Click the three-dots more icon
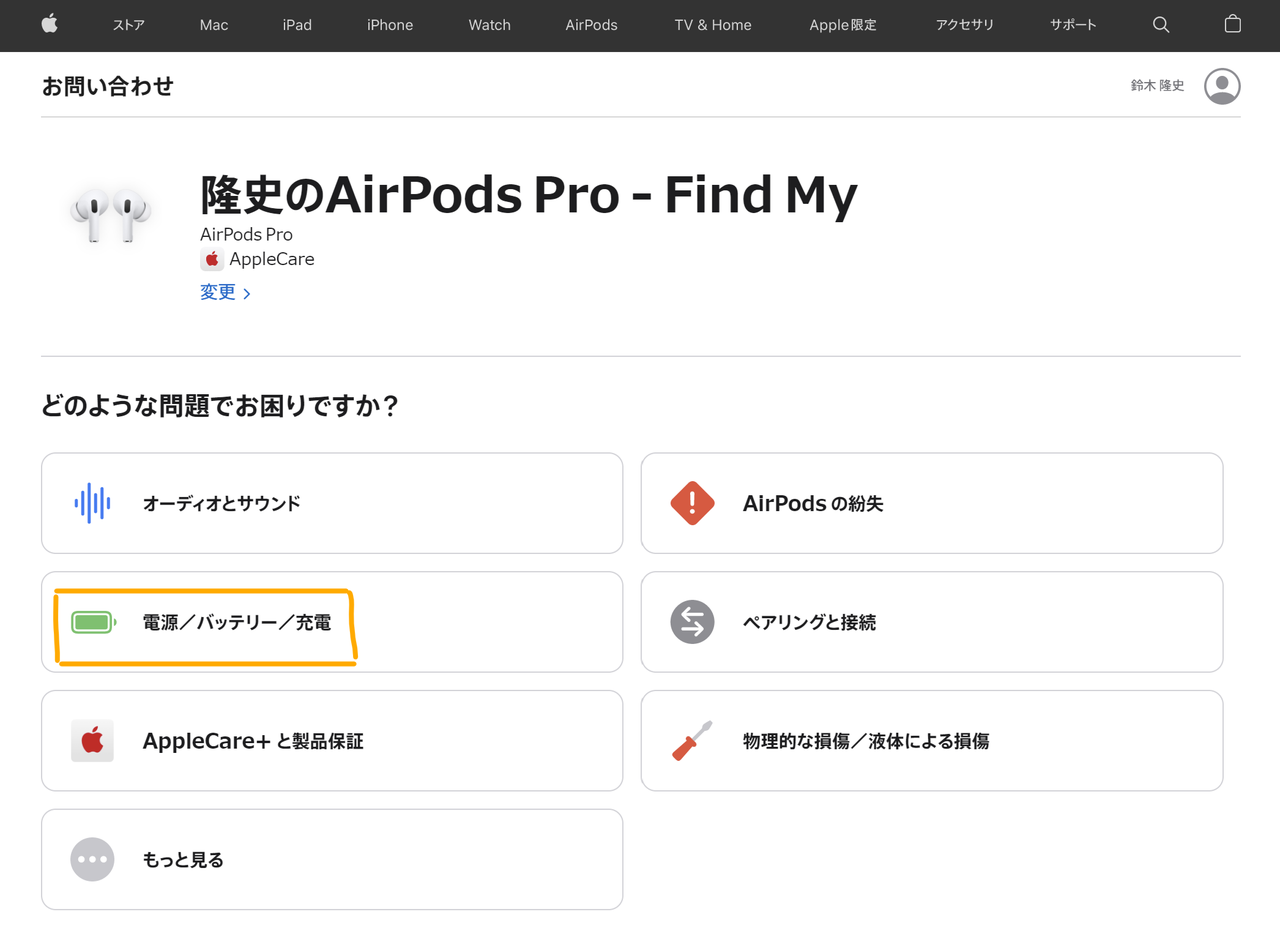1280x939 pixels. point(92,859)
